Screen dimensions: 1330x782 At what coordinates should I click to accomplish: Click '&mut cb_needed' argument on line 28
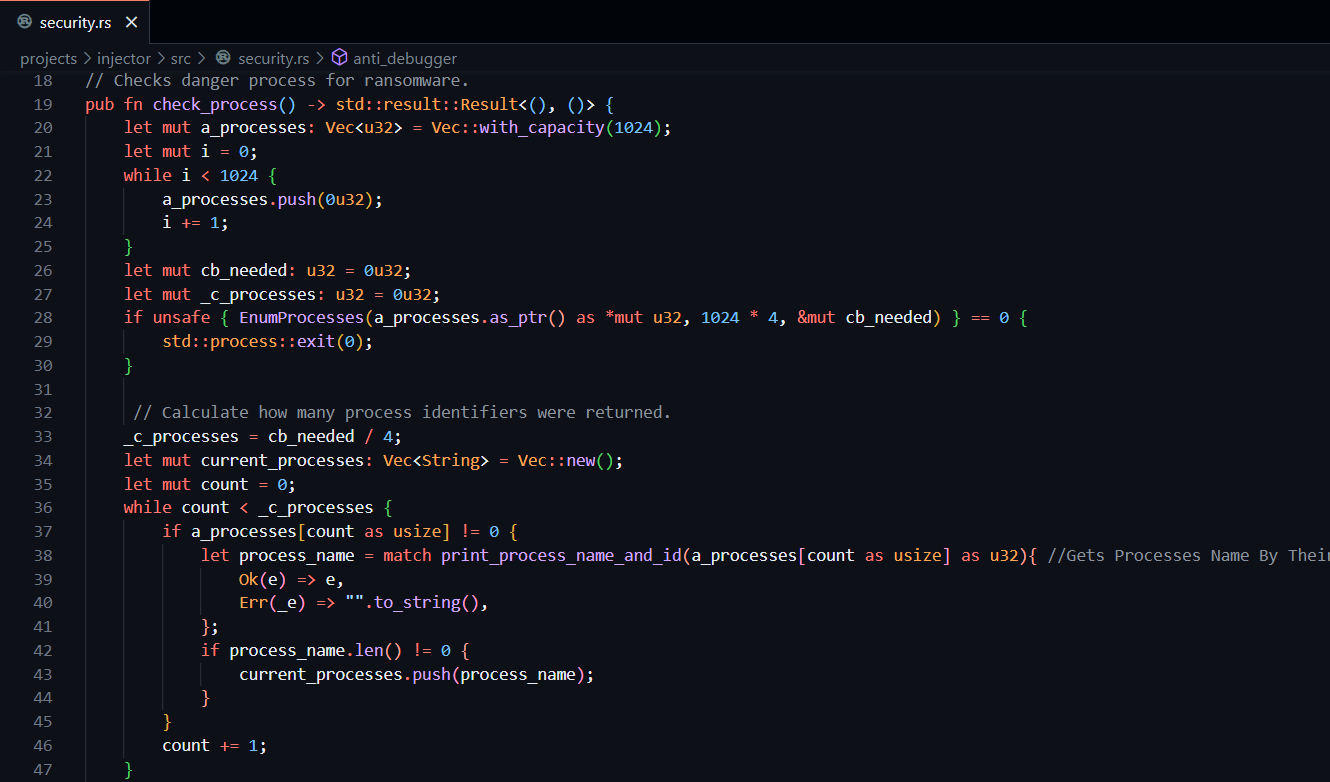click(x=865, y=318)
